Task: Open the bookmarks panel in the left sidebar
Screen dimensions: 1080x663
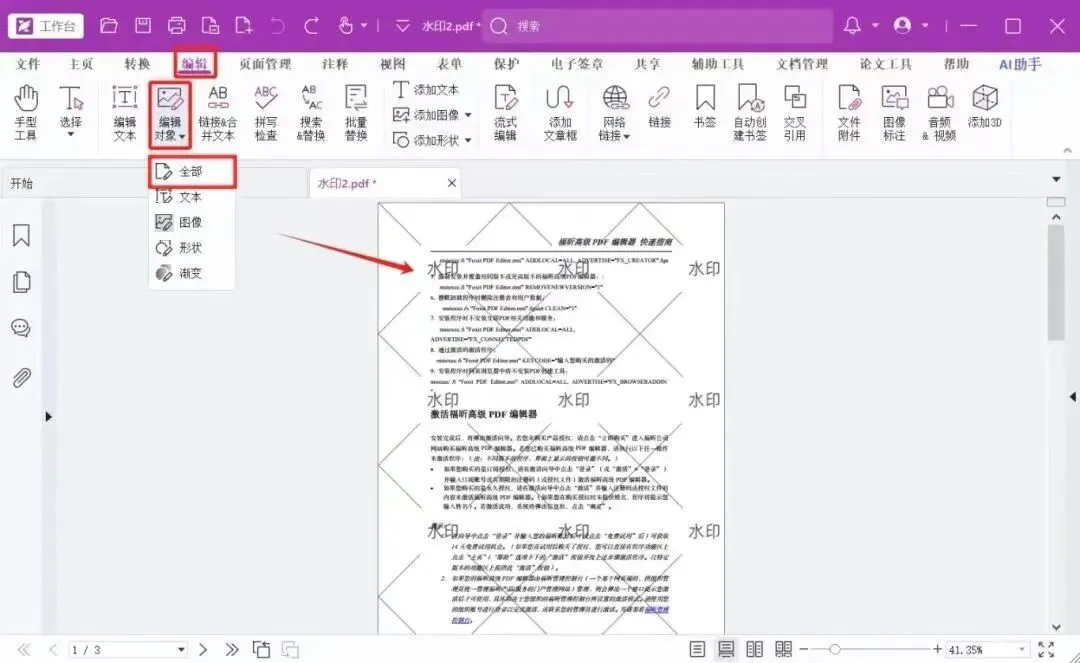Action: pos(21,235)
